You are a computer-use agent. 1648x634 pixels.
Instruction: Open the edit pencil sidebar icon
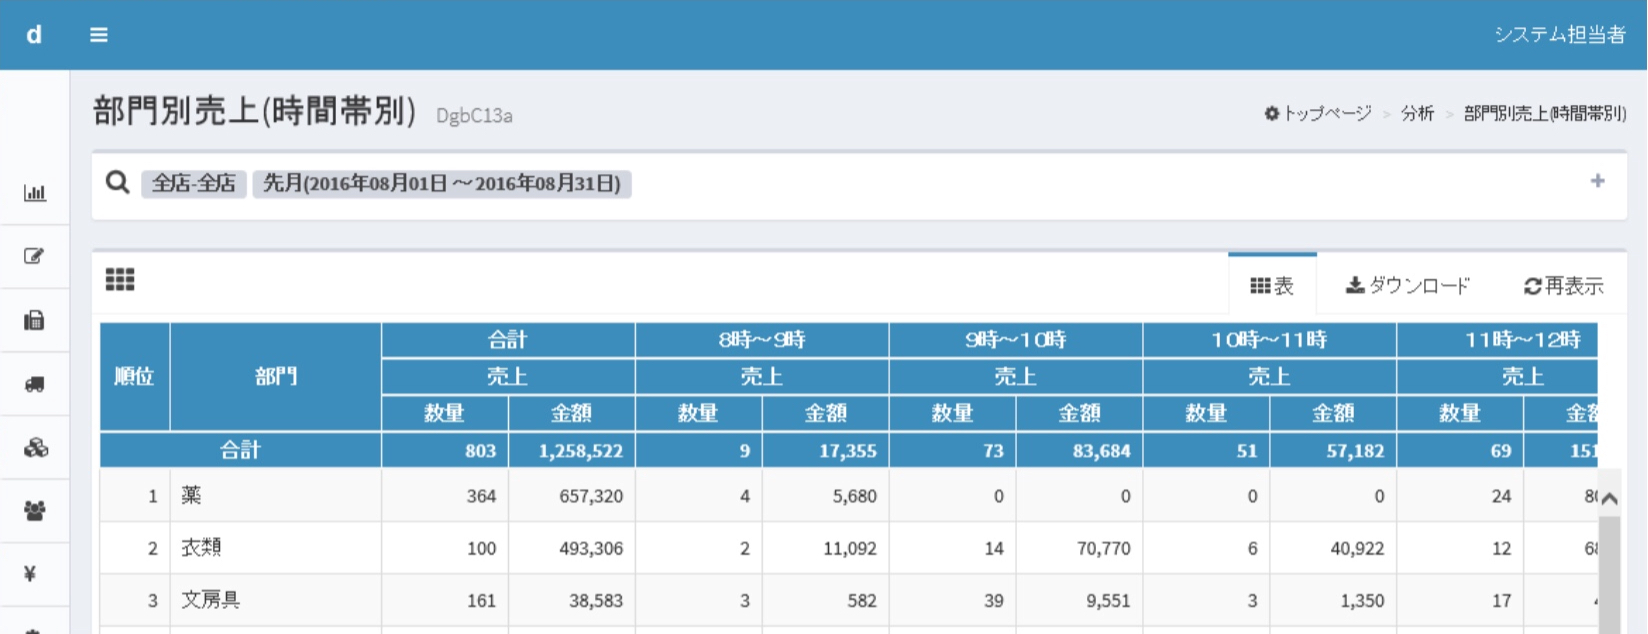[x=35, y=256]
